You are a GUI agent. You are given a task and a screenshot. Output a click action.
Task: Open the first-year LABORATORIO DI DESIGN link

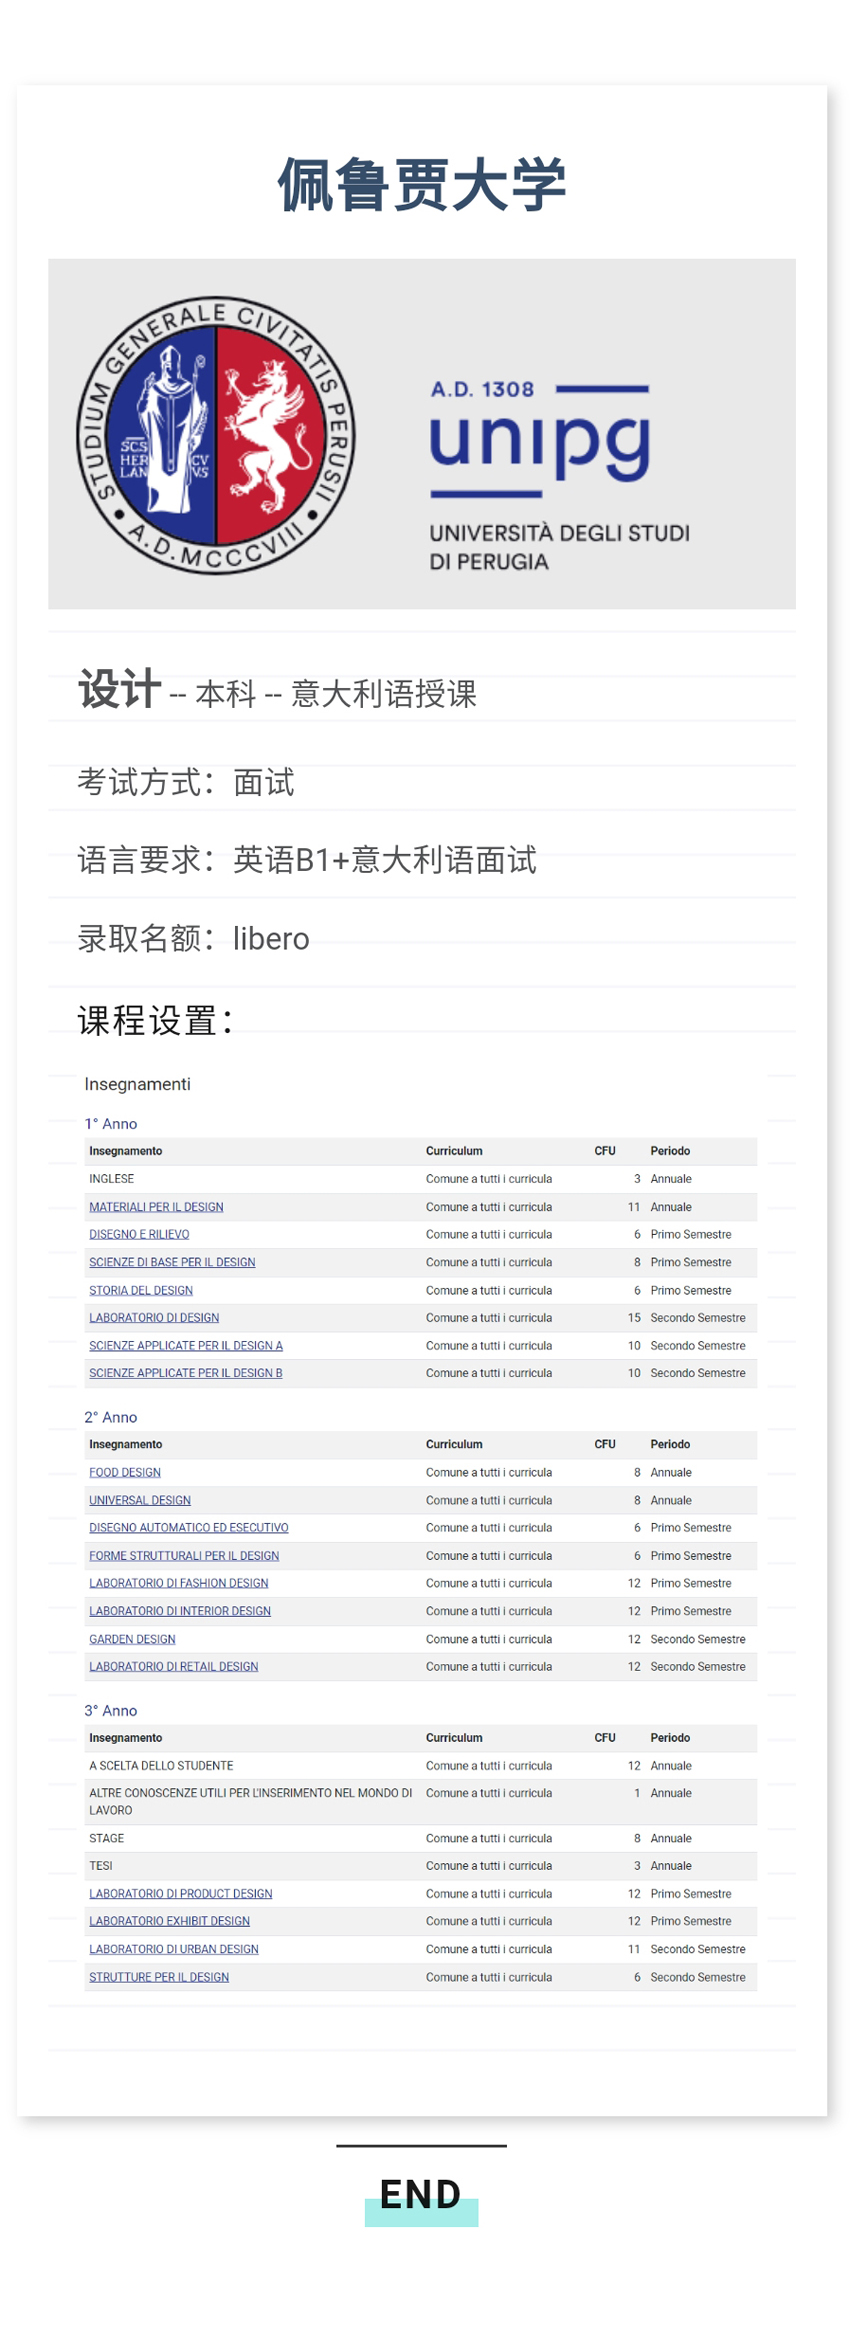click(x=154, y=1318)
